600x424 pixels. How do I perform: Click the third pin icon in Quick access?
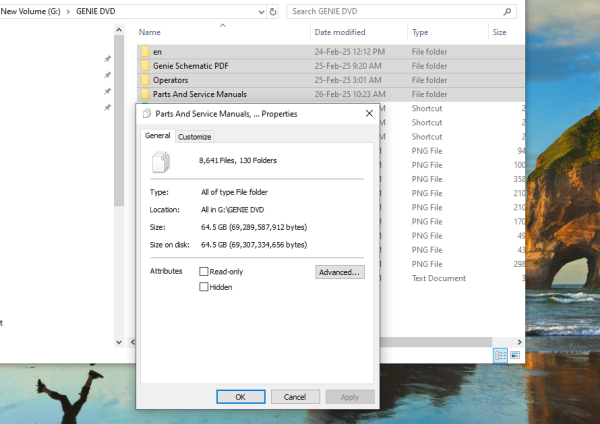[x=108, y=91]
